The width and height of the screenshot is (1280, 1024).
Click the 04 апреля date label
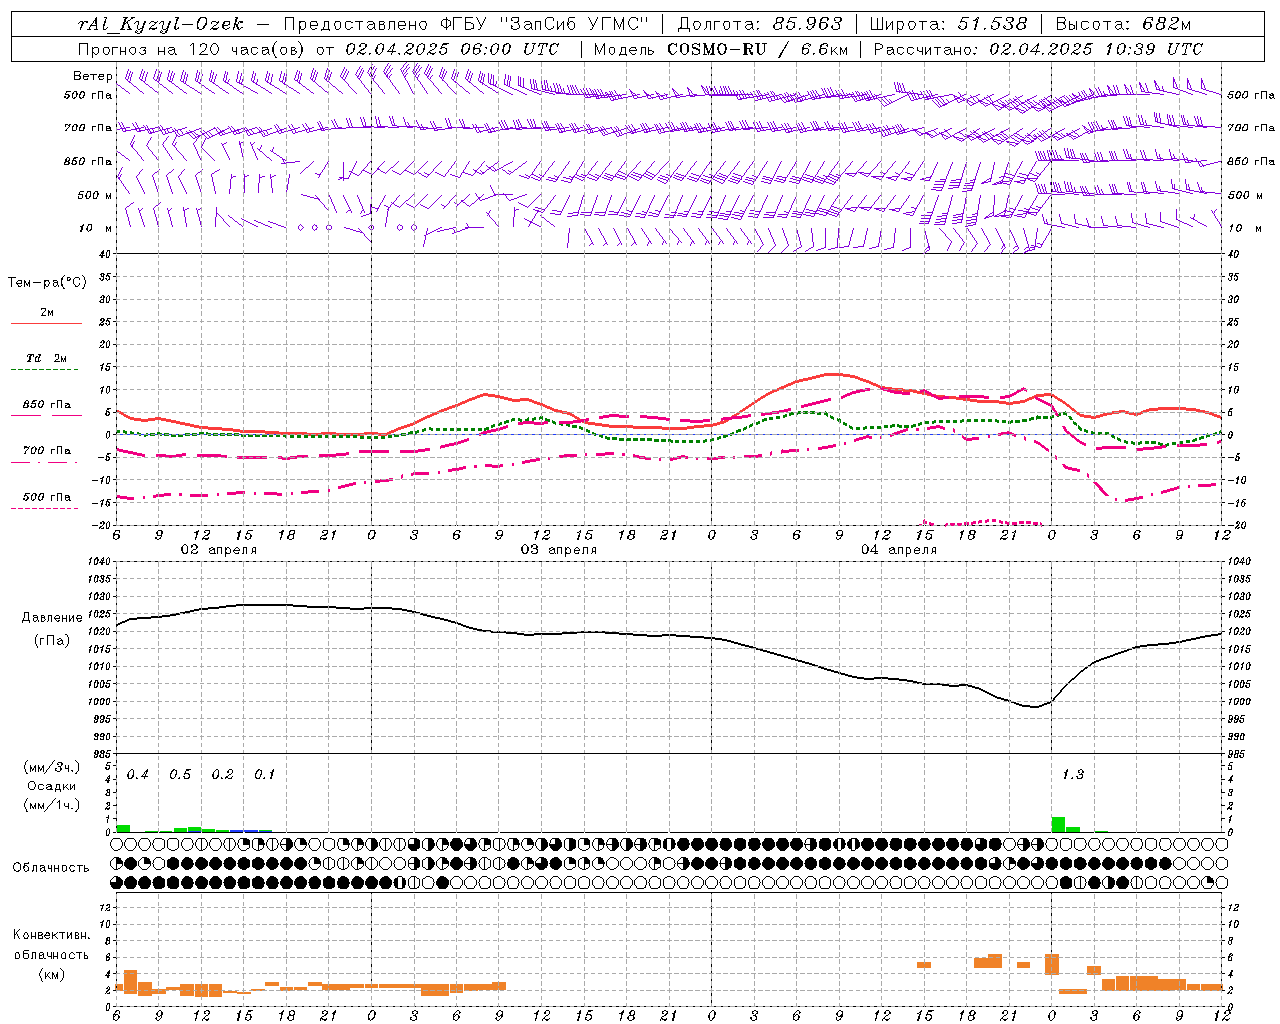(899, 550)
